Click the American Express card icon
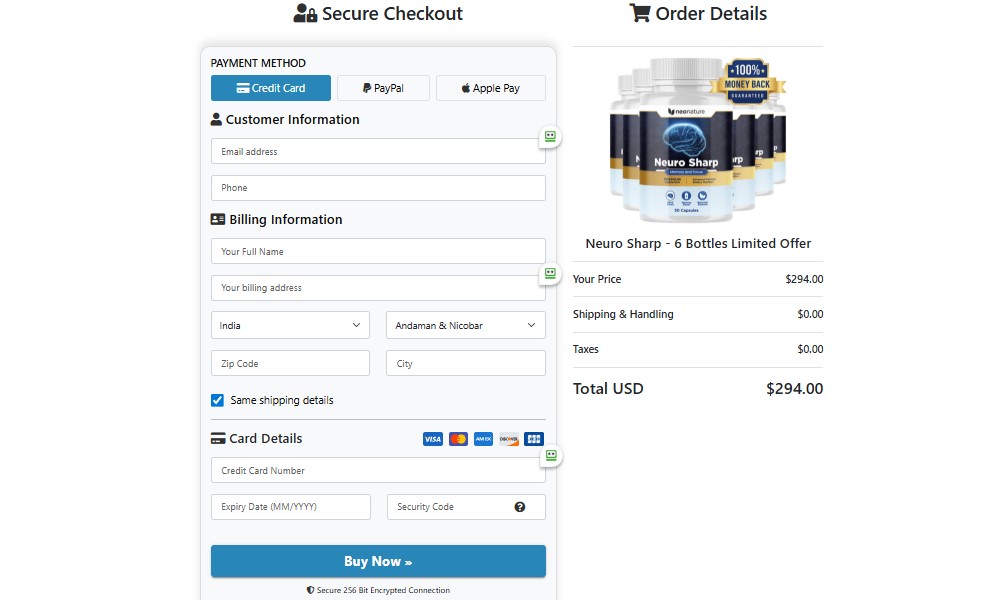Viewport: 988px width, 600px height. [x=483, y=439]
